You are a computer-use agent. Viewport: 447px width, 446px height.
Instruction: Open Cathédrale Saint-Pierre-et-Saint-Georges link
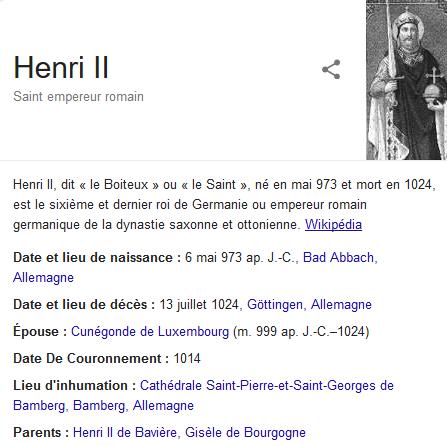(267, 386)
